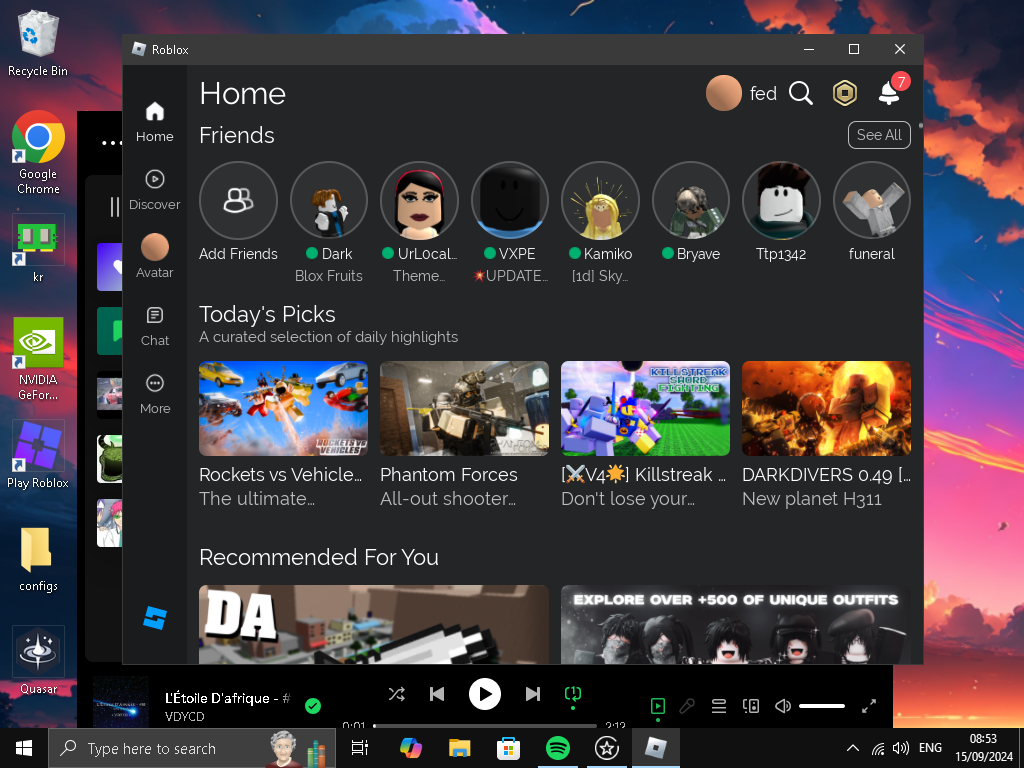This screenshot has width=1024, height=768.
Task: Open friend funeral's avatar
Action: (872, 200)
